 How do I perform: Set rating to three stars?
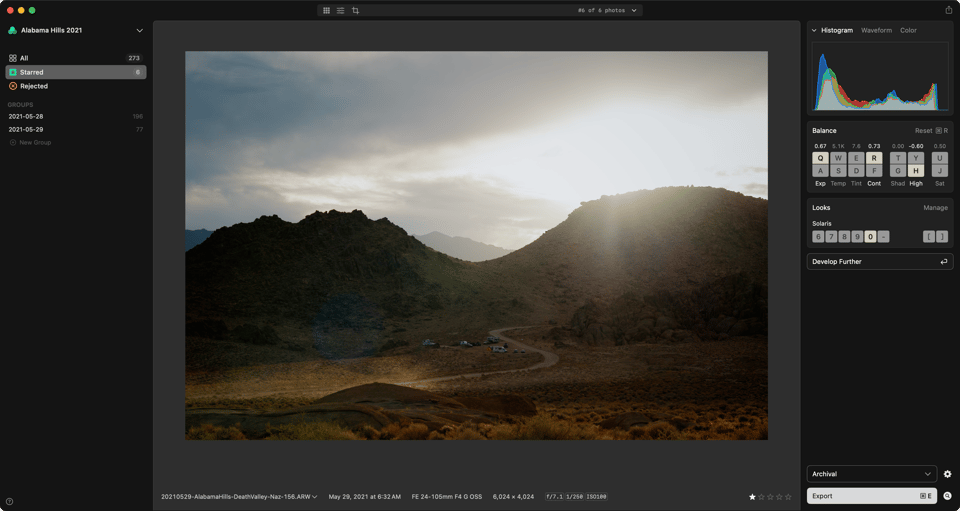pos(770,497)
